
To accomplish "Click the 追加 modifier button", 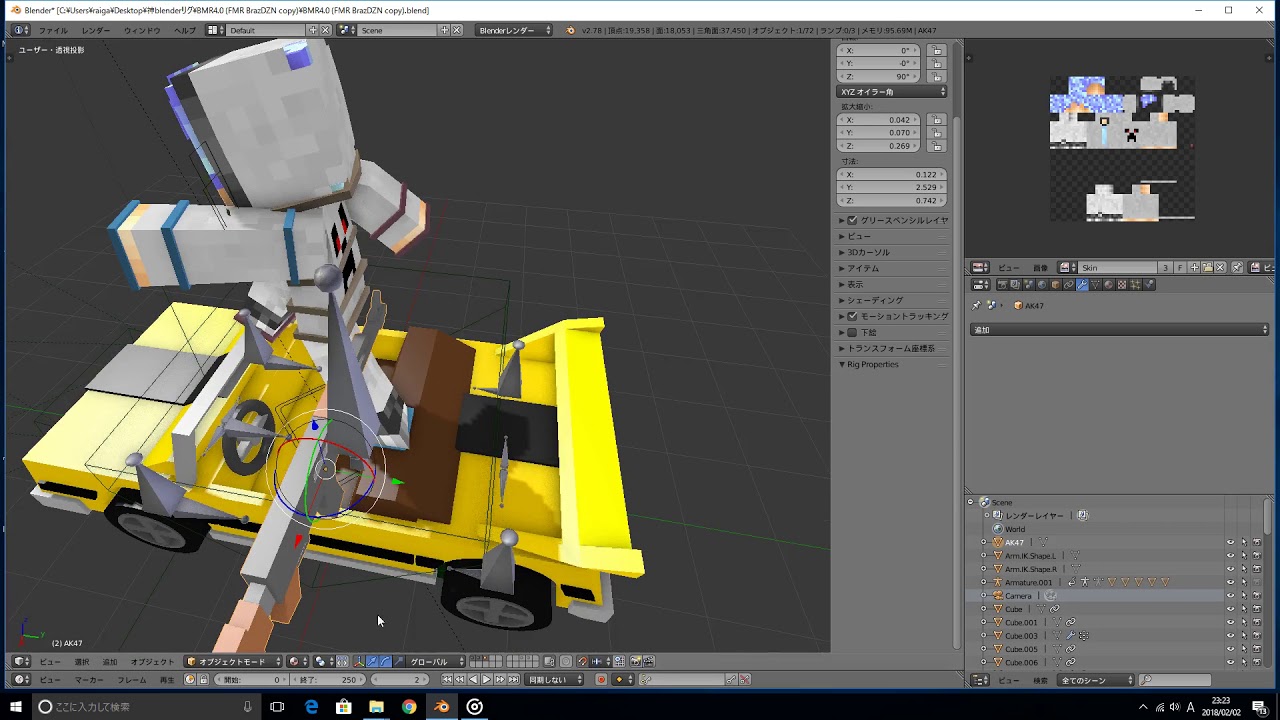I will pos(1118,329).
